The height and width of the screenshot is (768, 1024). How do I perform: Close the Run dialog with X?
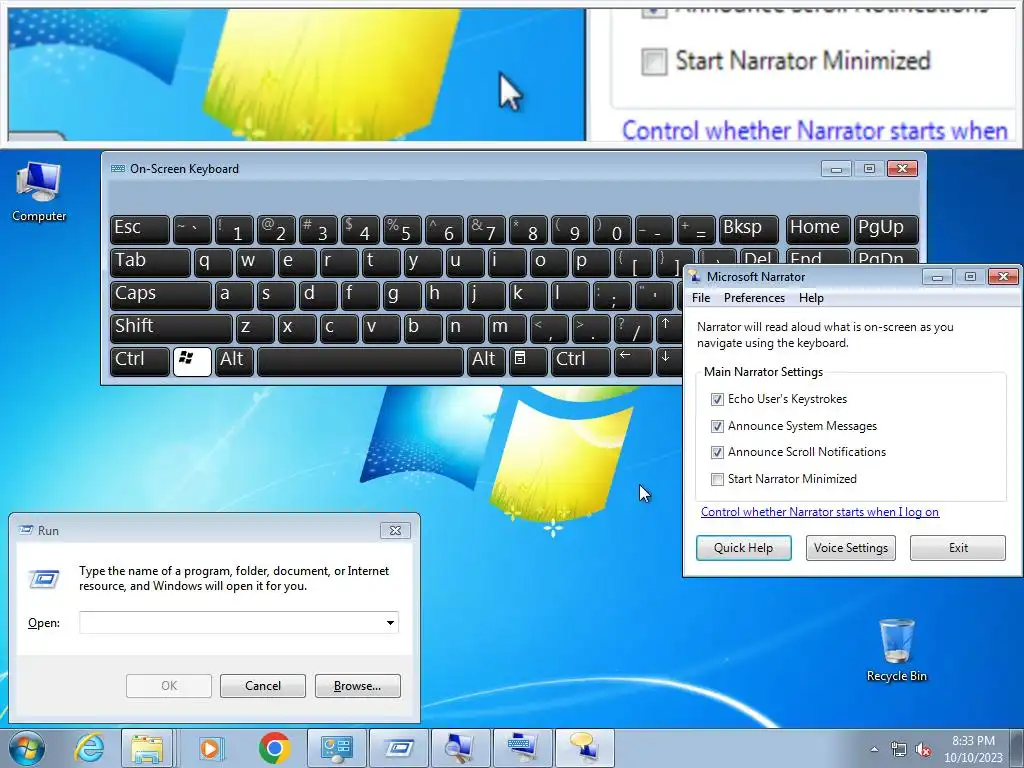(x=395, y=530)
